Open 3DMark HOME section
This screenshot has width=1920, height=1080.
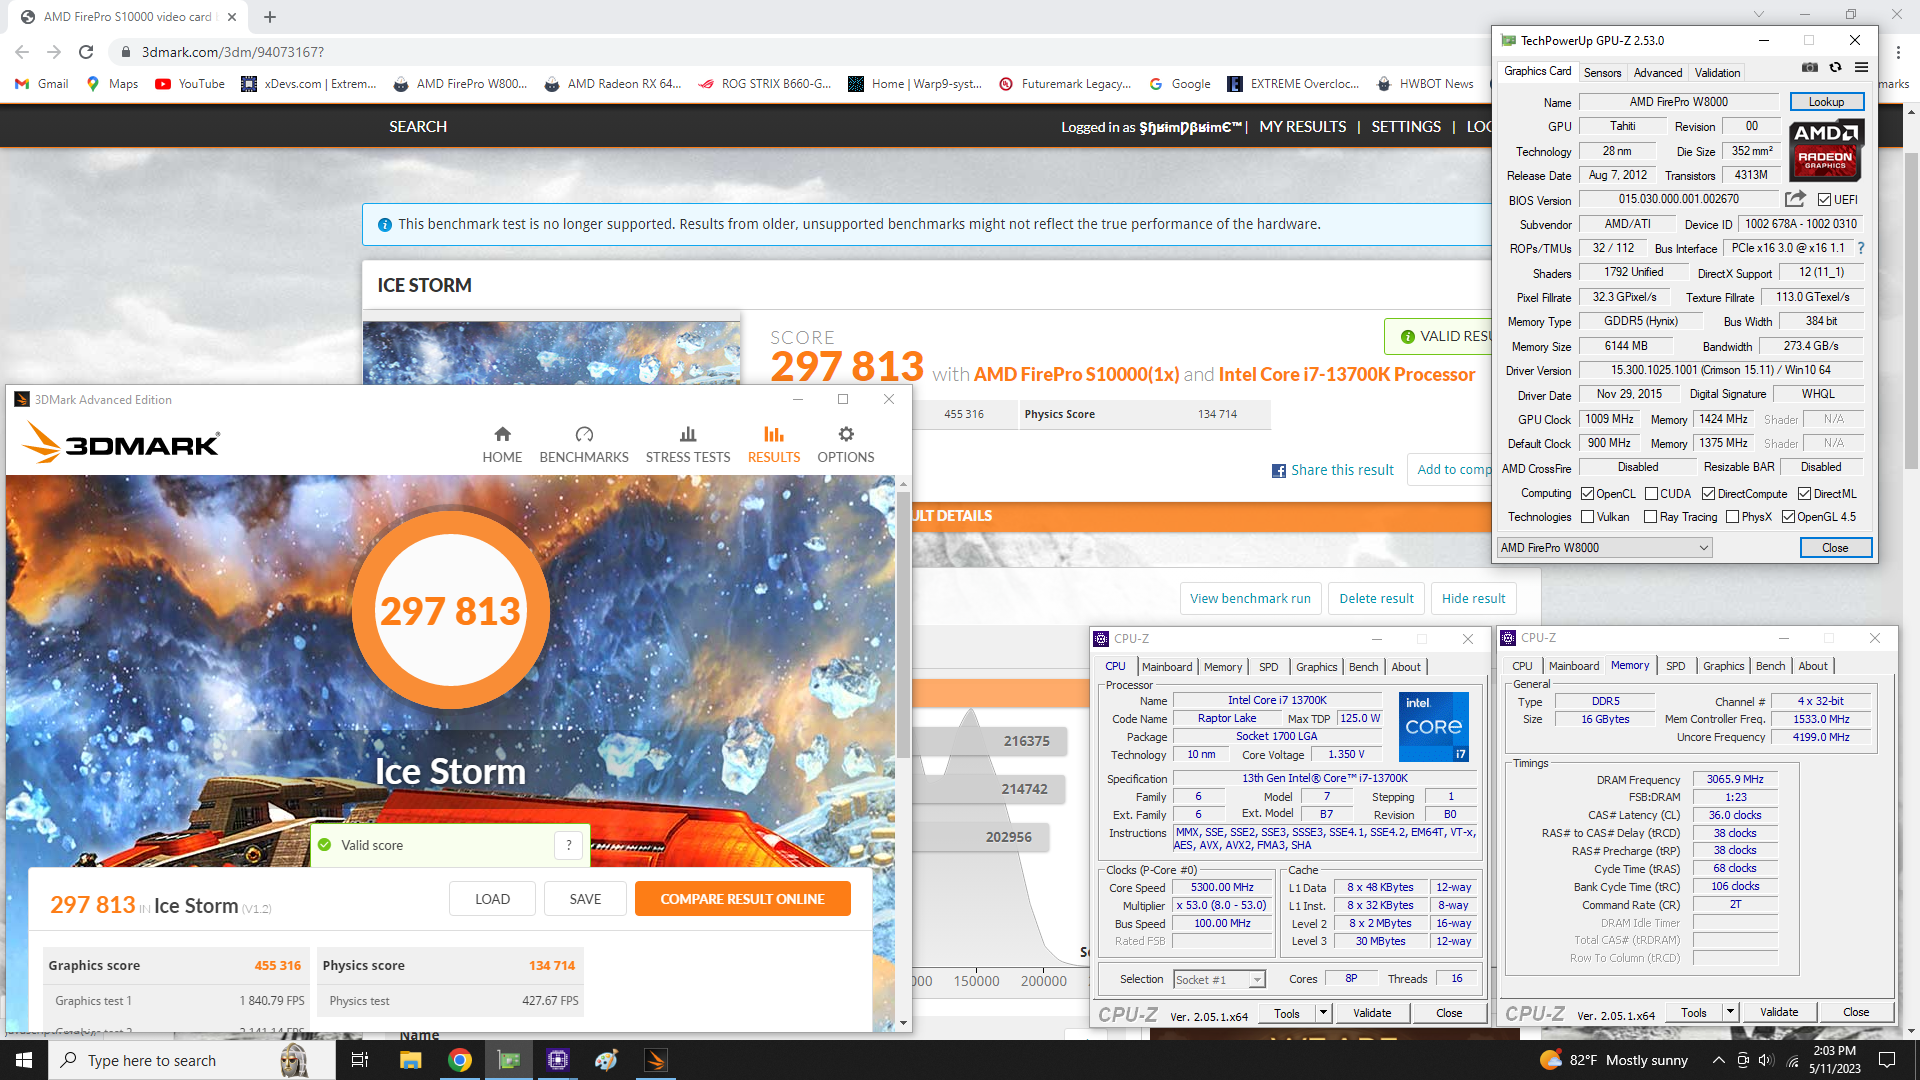pyautogui.click(x=502, y=444)
